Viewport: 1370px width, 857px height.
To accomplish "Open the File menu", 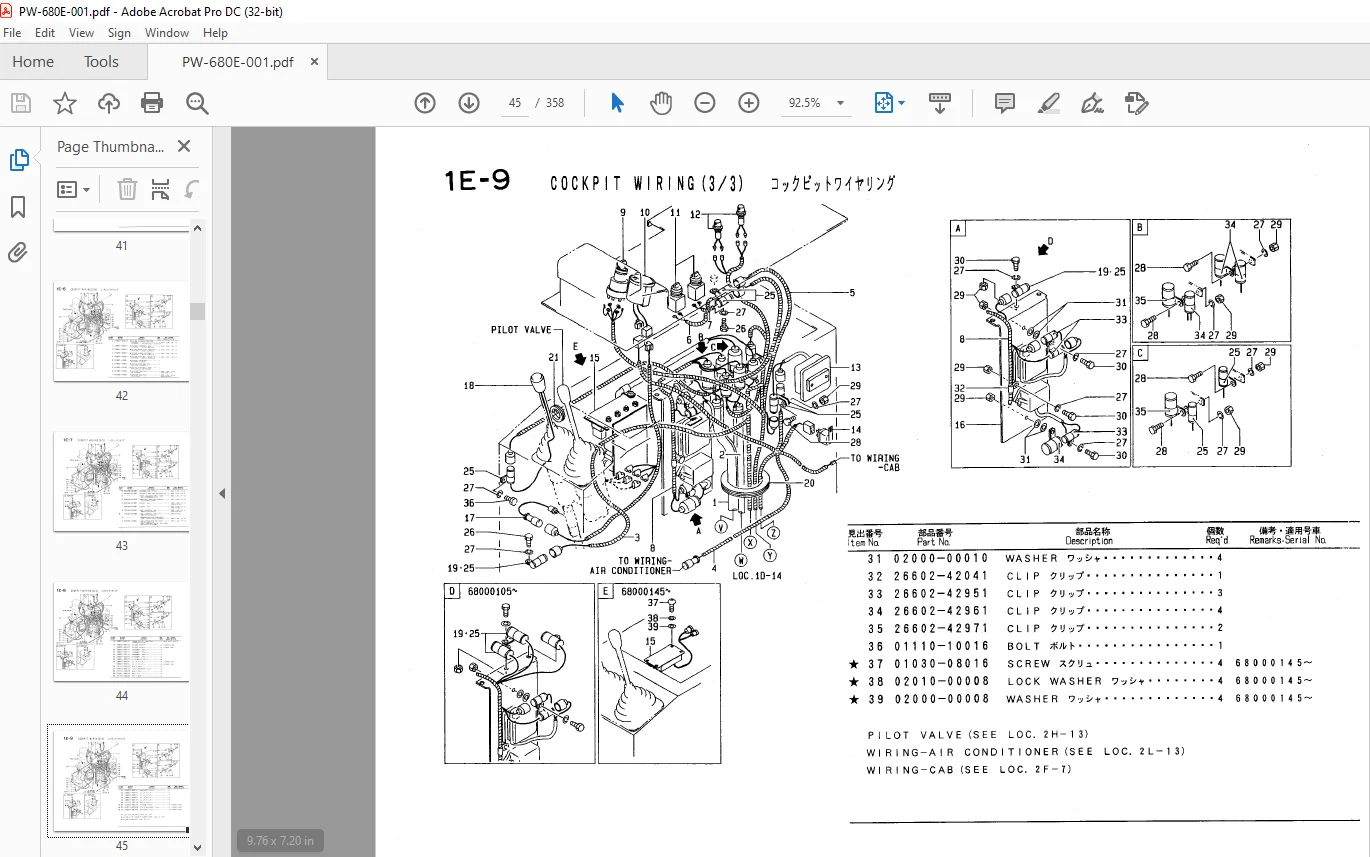I will click(12, 33).
